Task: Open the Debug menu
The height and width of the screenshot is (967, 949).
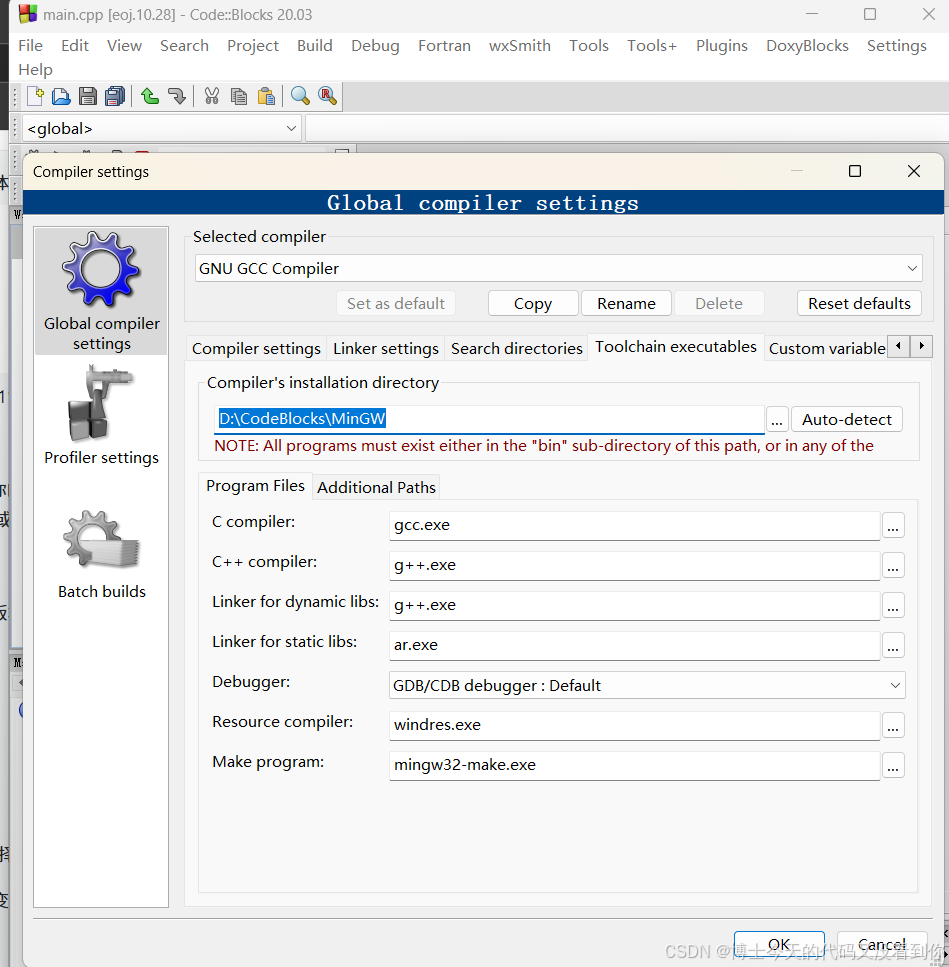Action: click(375, 46)
